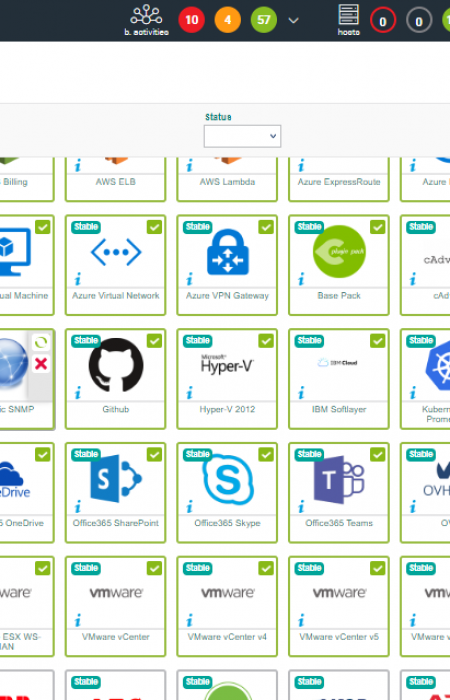450x700 pixels.
Task: Toggle the Base Pack checkmark
Action: pos(378,227)
